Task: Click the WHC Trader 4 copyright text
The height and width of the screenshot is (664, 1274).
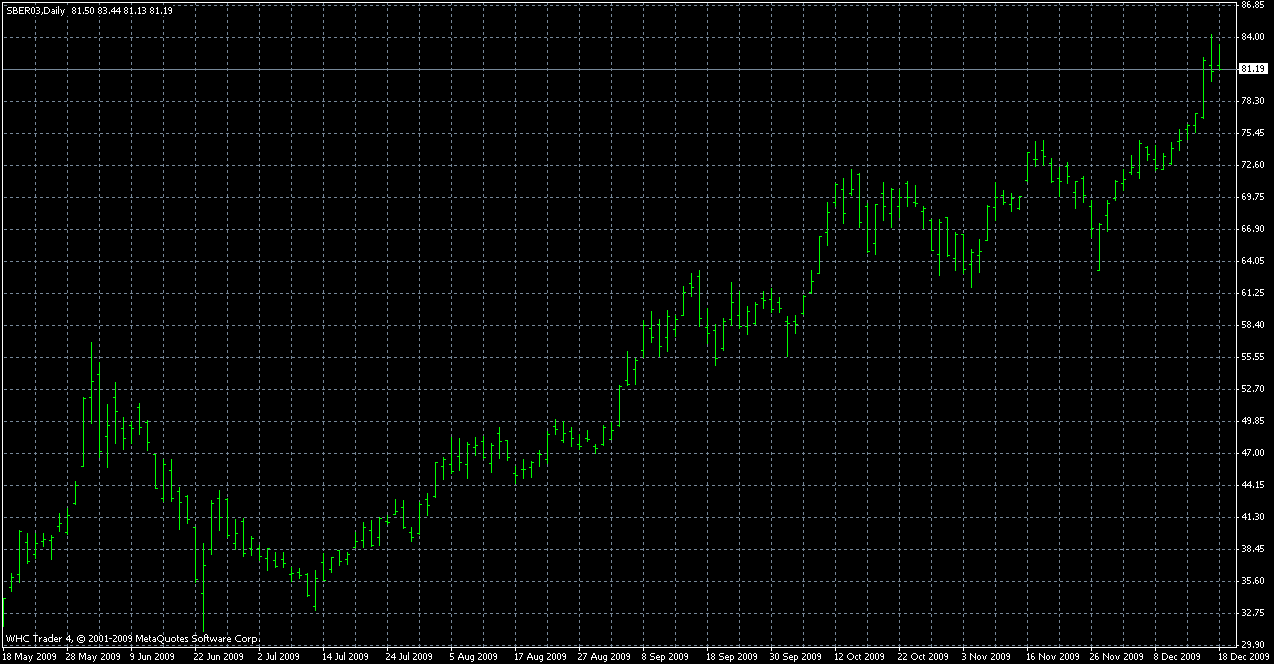Action: (132, 638)
